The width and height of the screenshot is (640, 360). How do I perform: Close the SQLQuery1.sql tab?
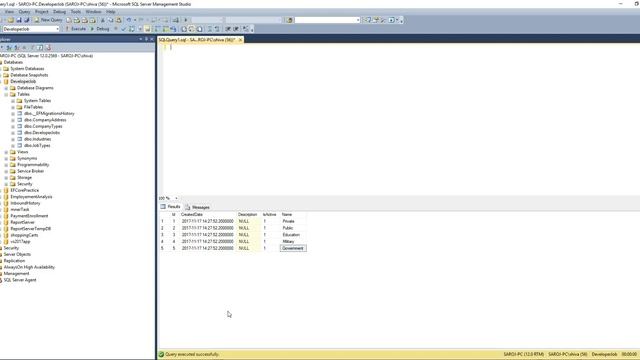tap(240, 40)
